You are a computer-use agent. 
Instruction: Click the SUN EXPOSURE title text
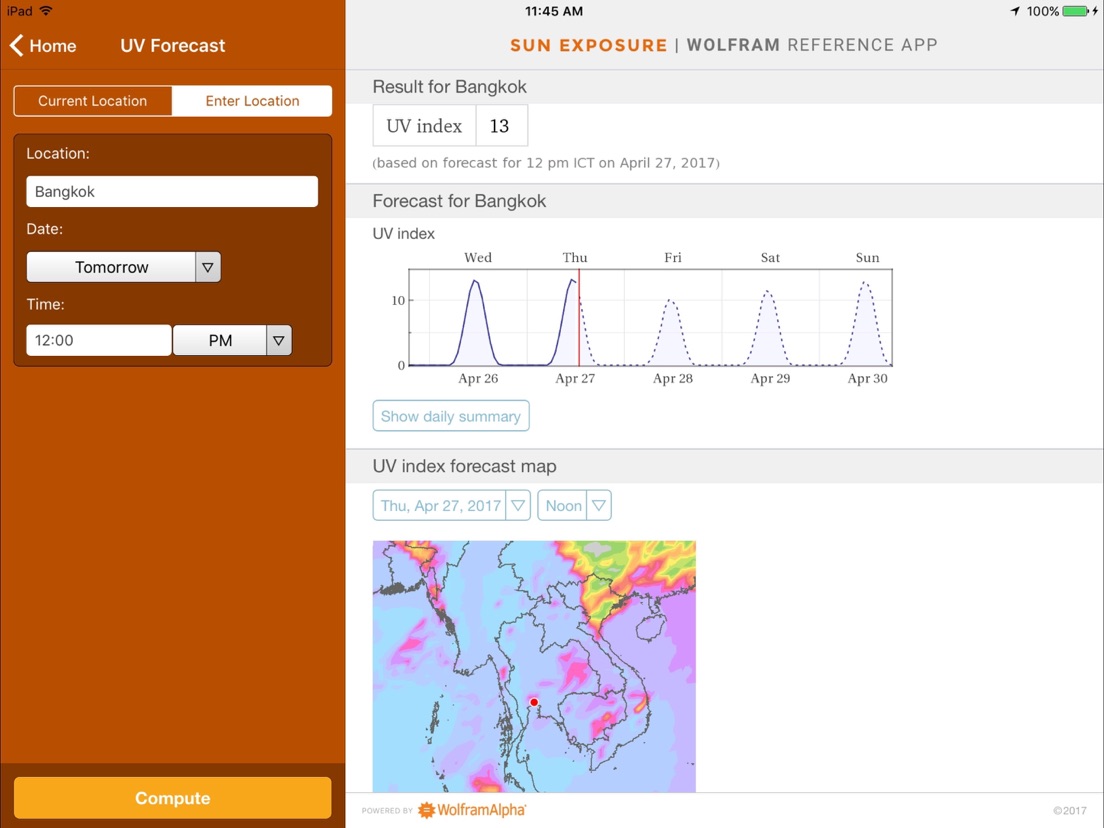589,45
